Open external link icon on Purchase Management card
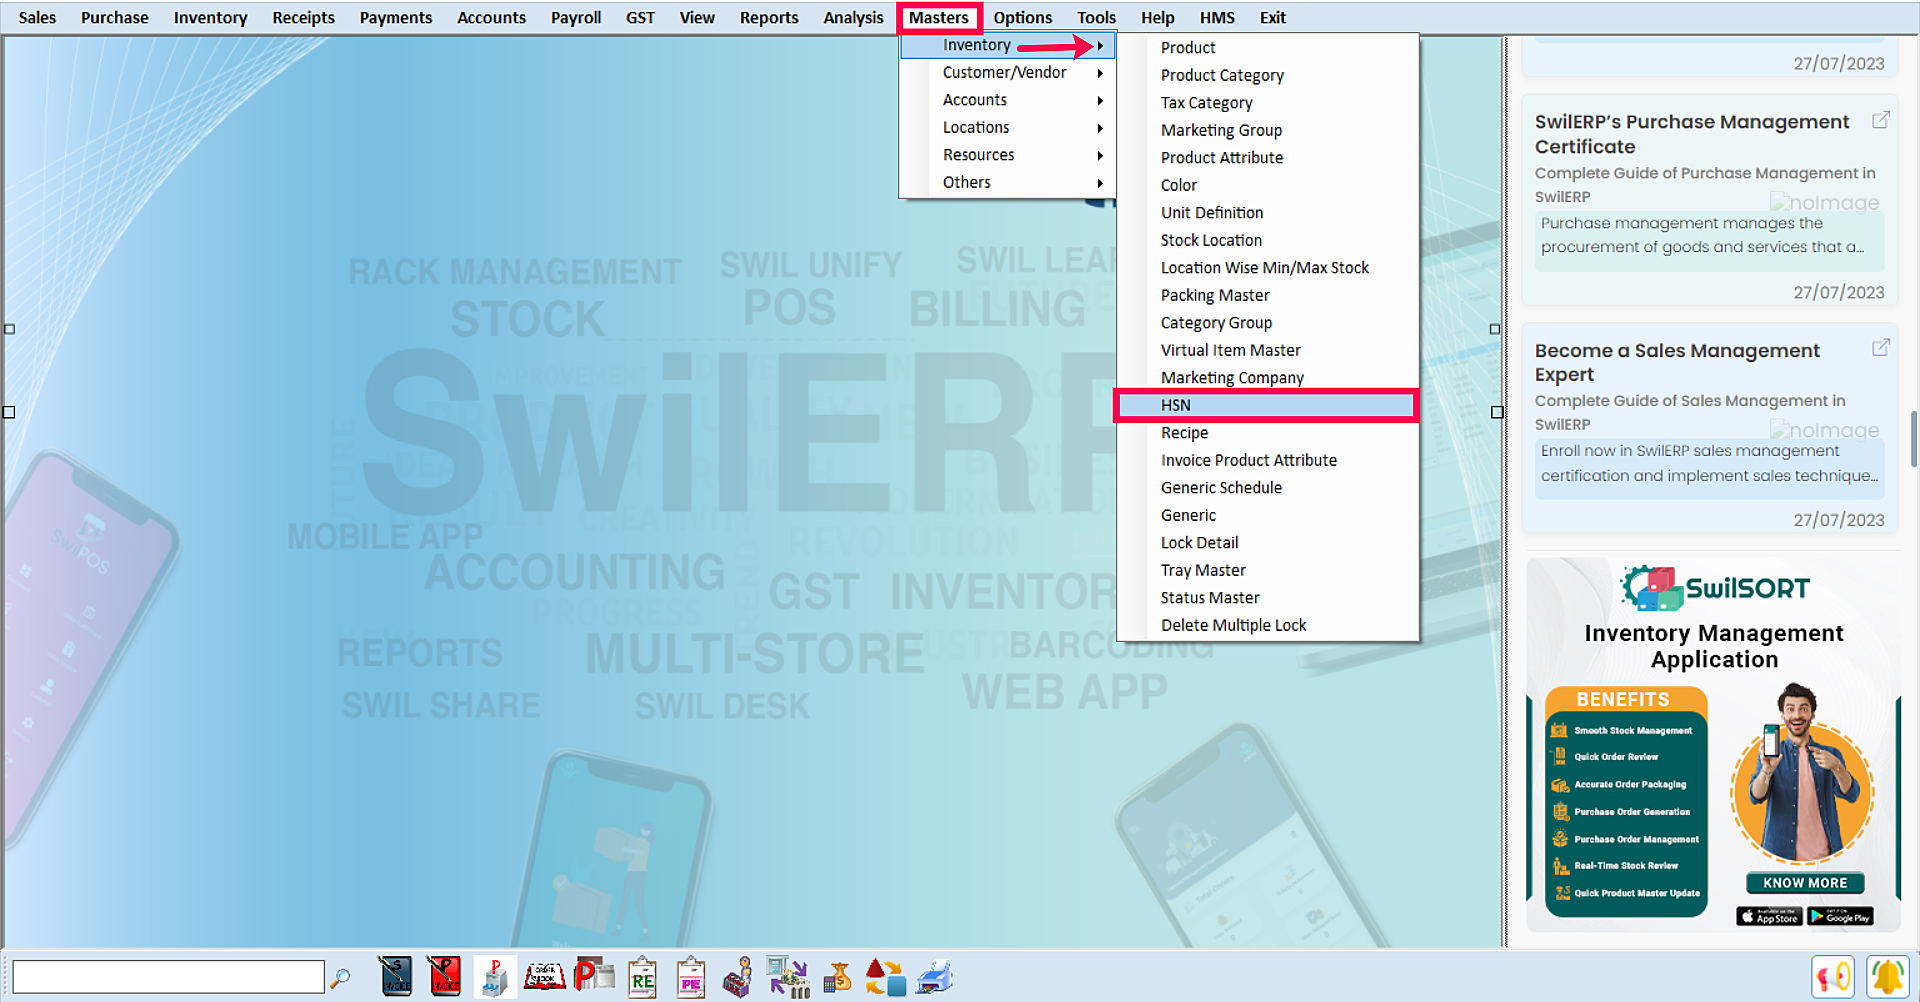1920x1002 pixels. point(1880,120)
